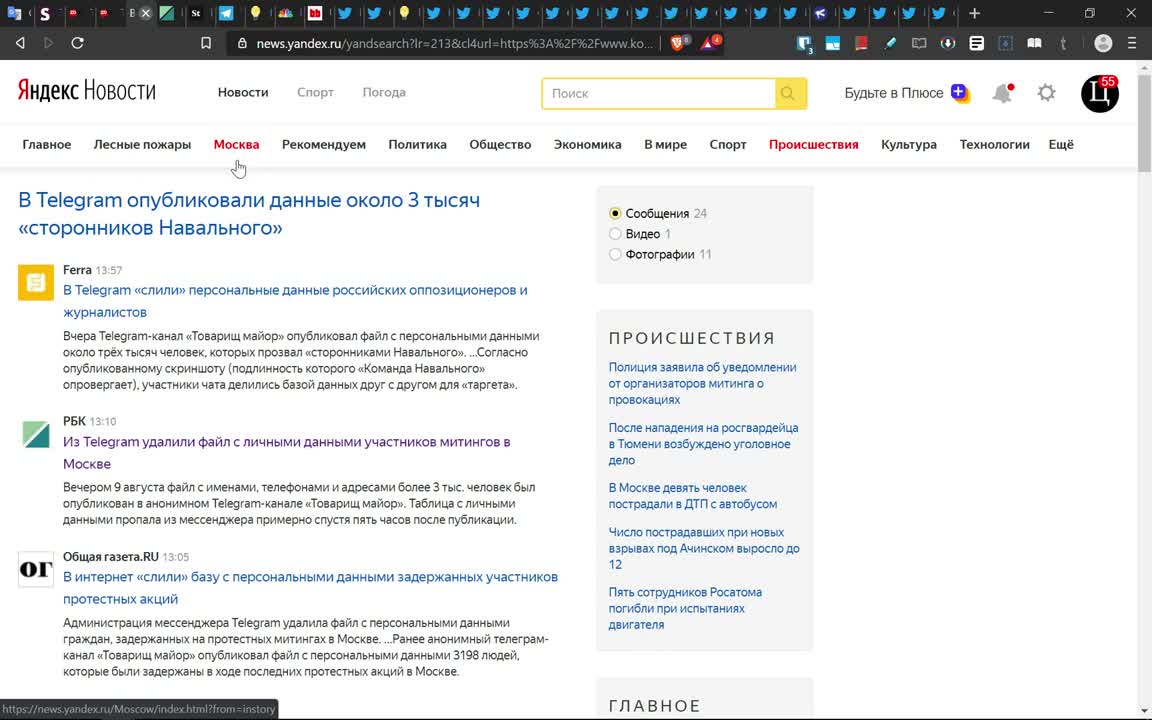
Task: Switch to the NBC peacock browser tab
Action: (x=286, y=13)
